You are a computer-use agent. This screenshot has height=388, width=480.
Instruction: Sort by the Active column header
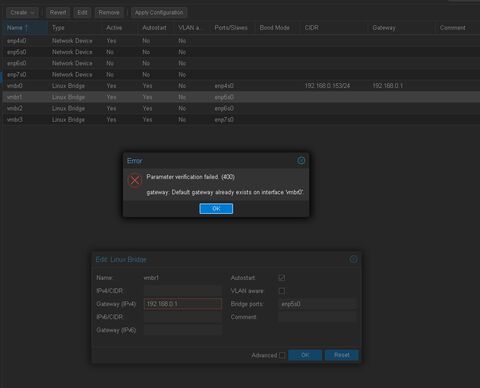pyautogui.click(x=120, y=28)
